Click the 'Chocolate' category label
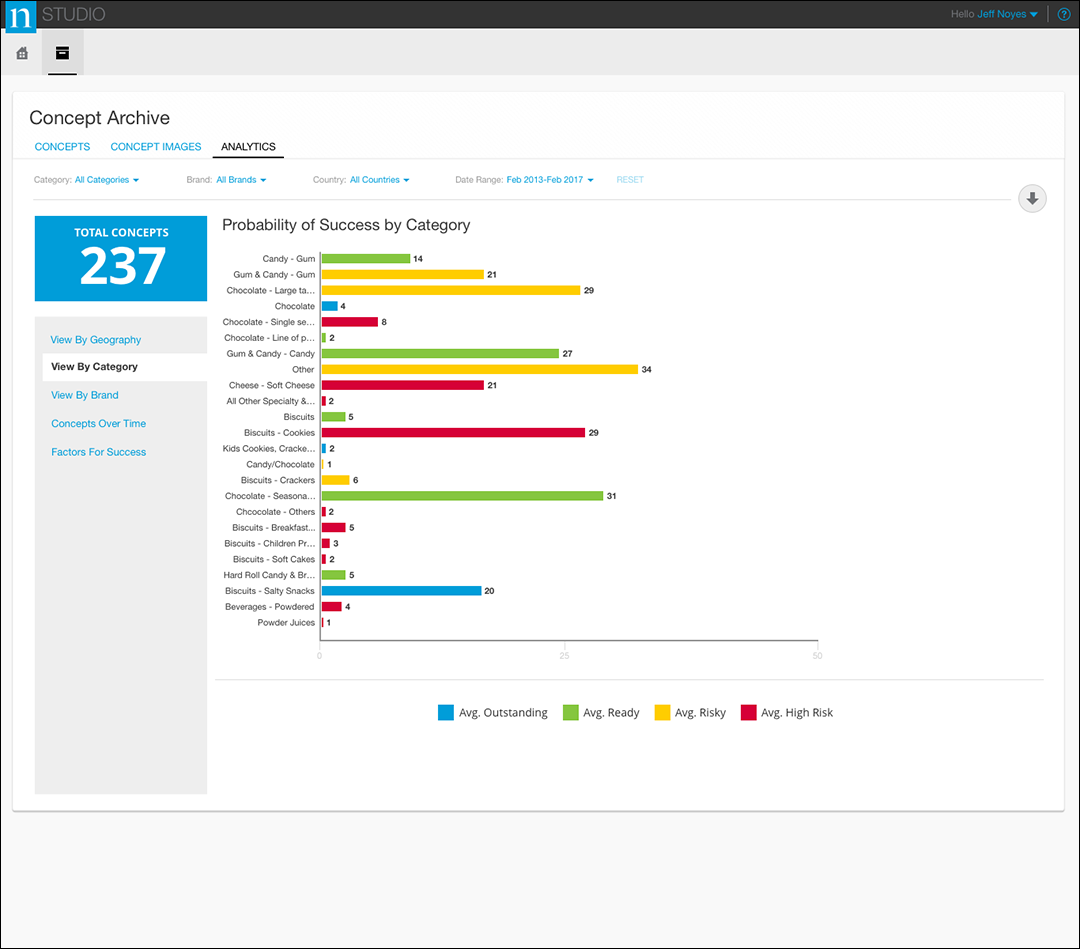Image resolution: width=1080 pixels, height=949 pixels. tap(295, 306)
